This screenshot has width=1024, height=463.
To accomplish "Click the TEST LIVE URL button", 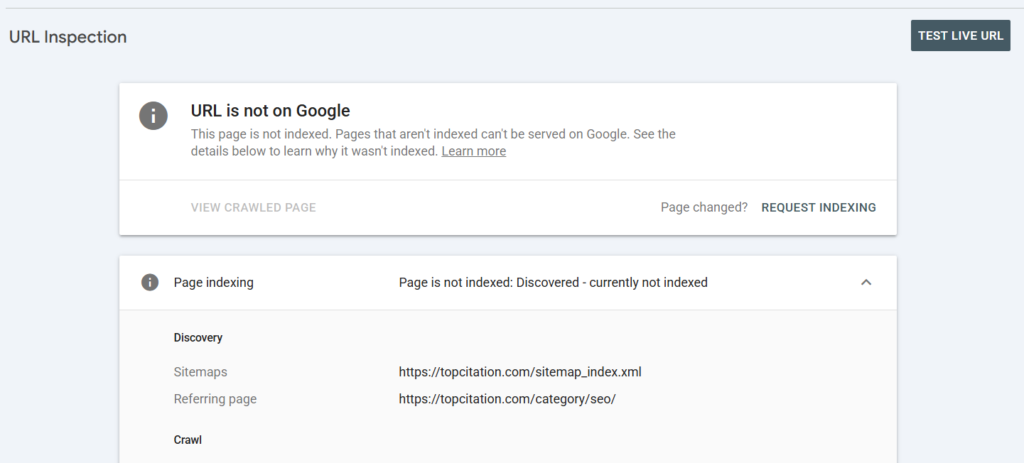I will click(x=960, y=35).
